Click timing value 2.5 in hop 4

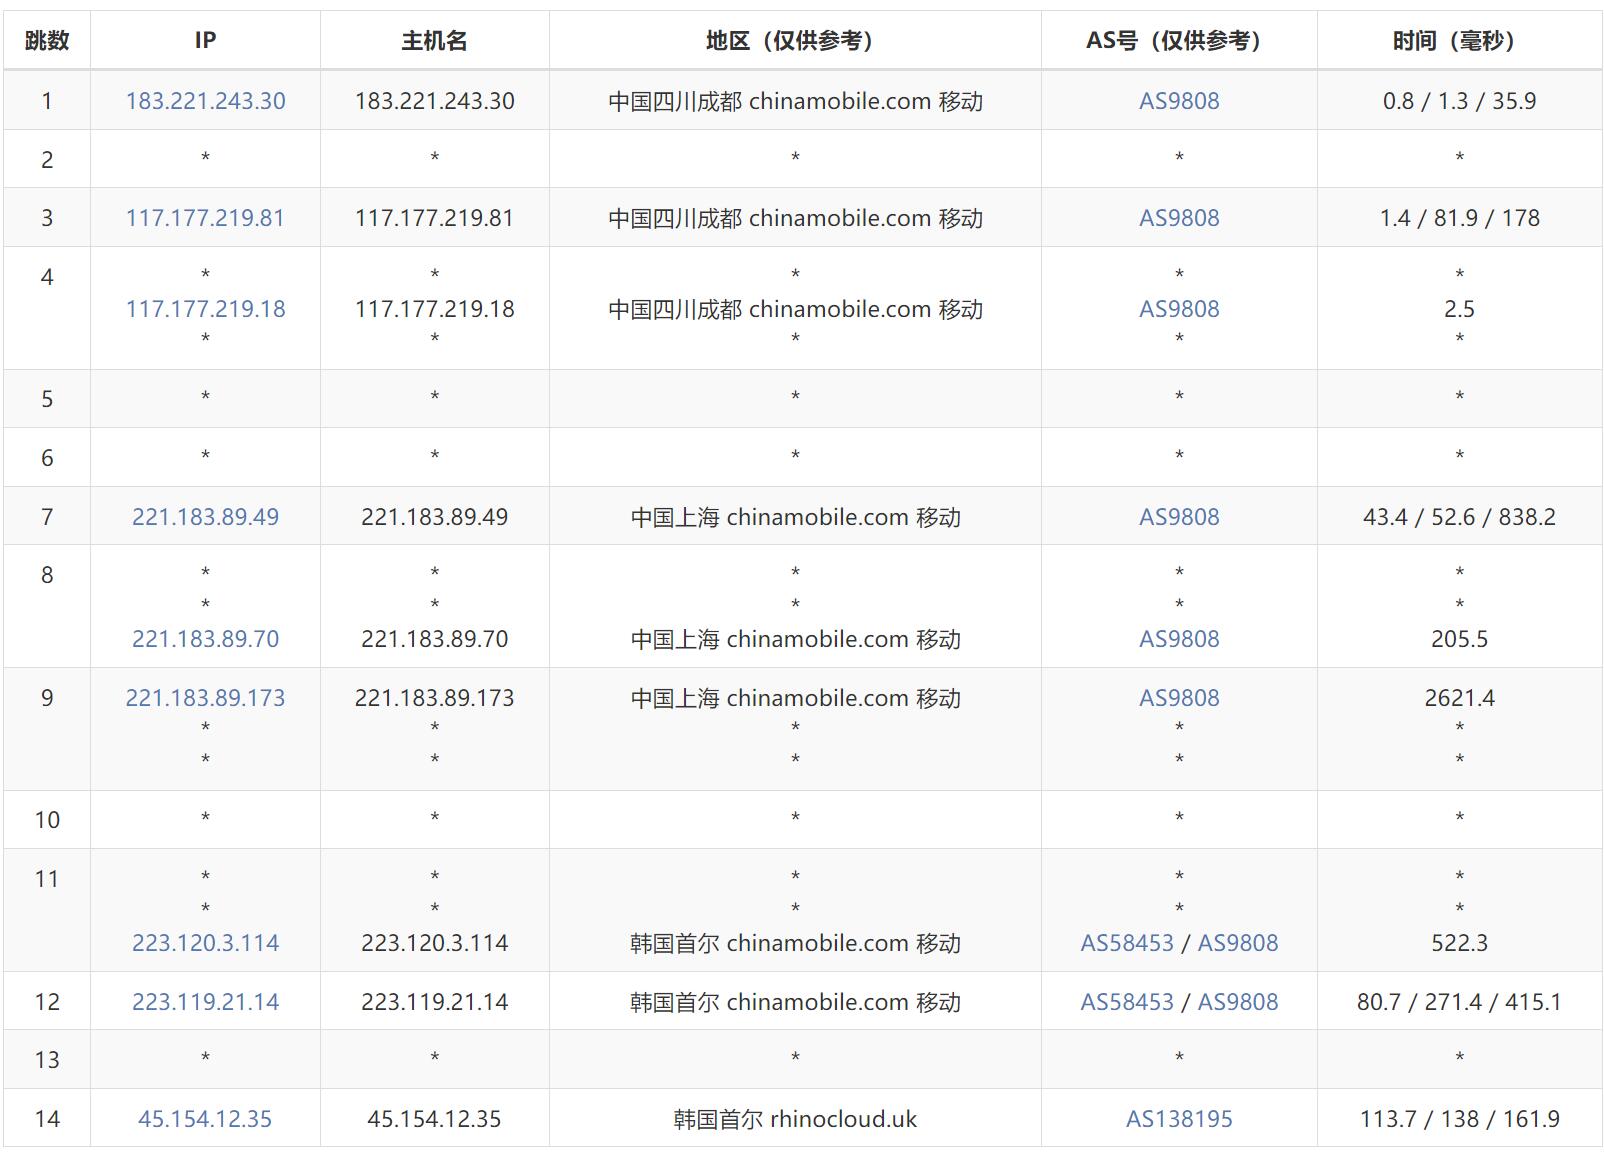click(x=1459, y=309)
